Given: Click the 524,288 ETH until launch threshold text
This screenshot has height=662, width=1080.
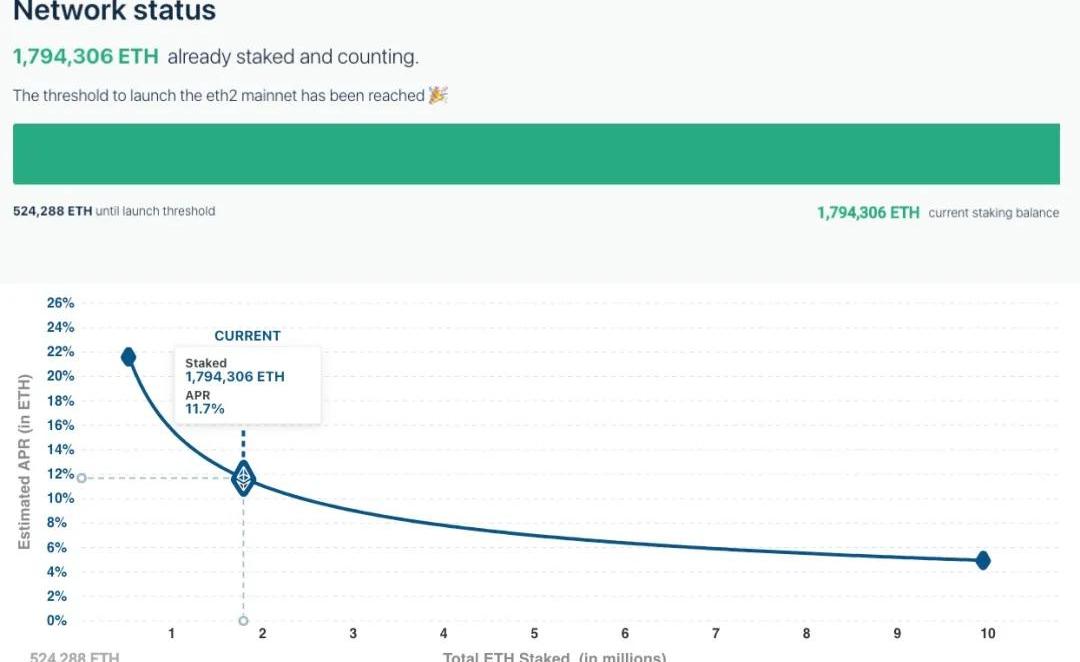Looking at the screenshot, I should click(114, 211).
